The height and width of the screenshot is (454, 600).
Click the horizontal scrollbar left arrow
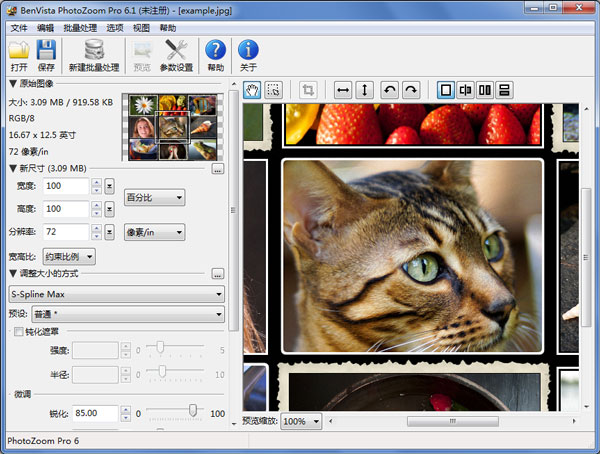(331, 421)
